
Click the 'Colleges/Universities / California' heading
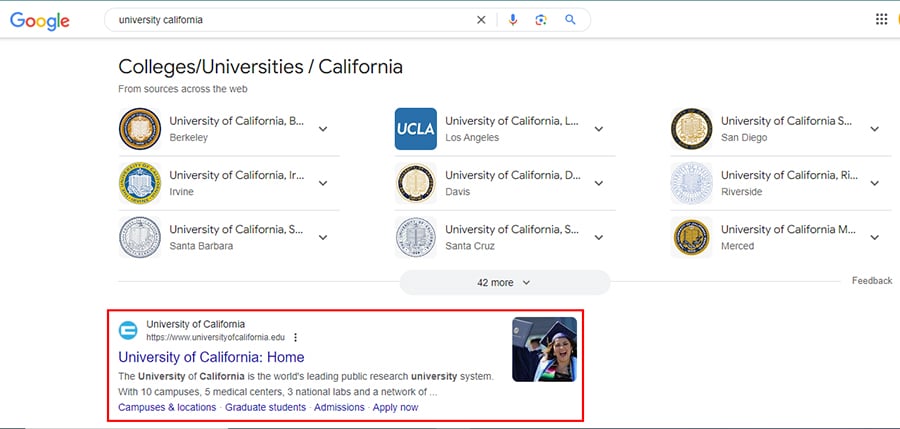(x=260, y=67)
